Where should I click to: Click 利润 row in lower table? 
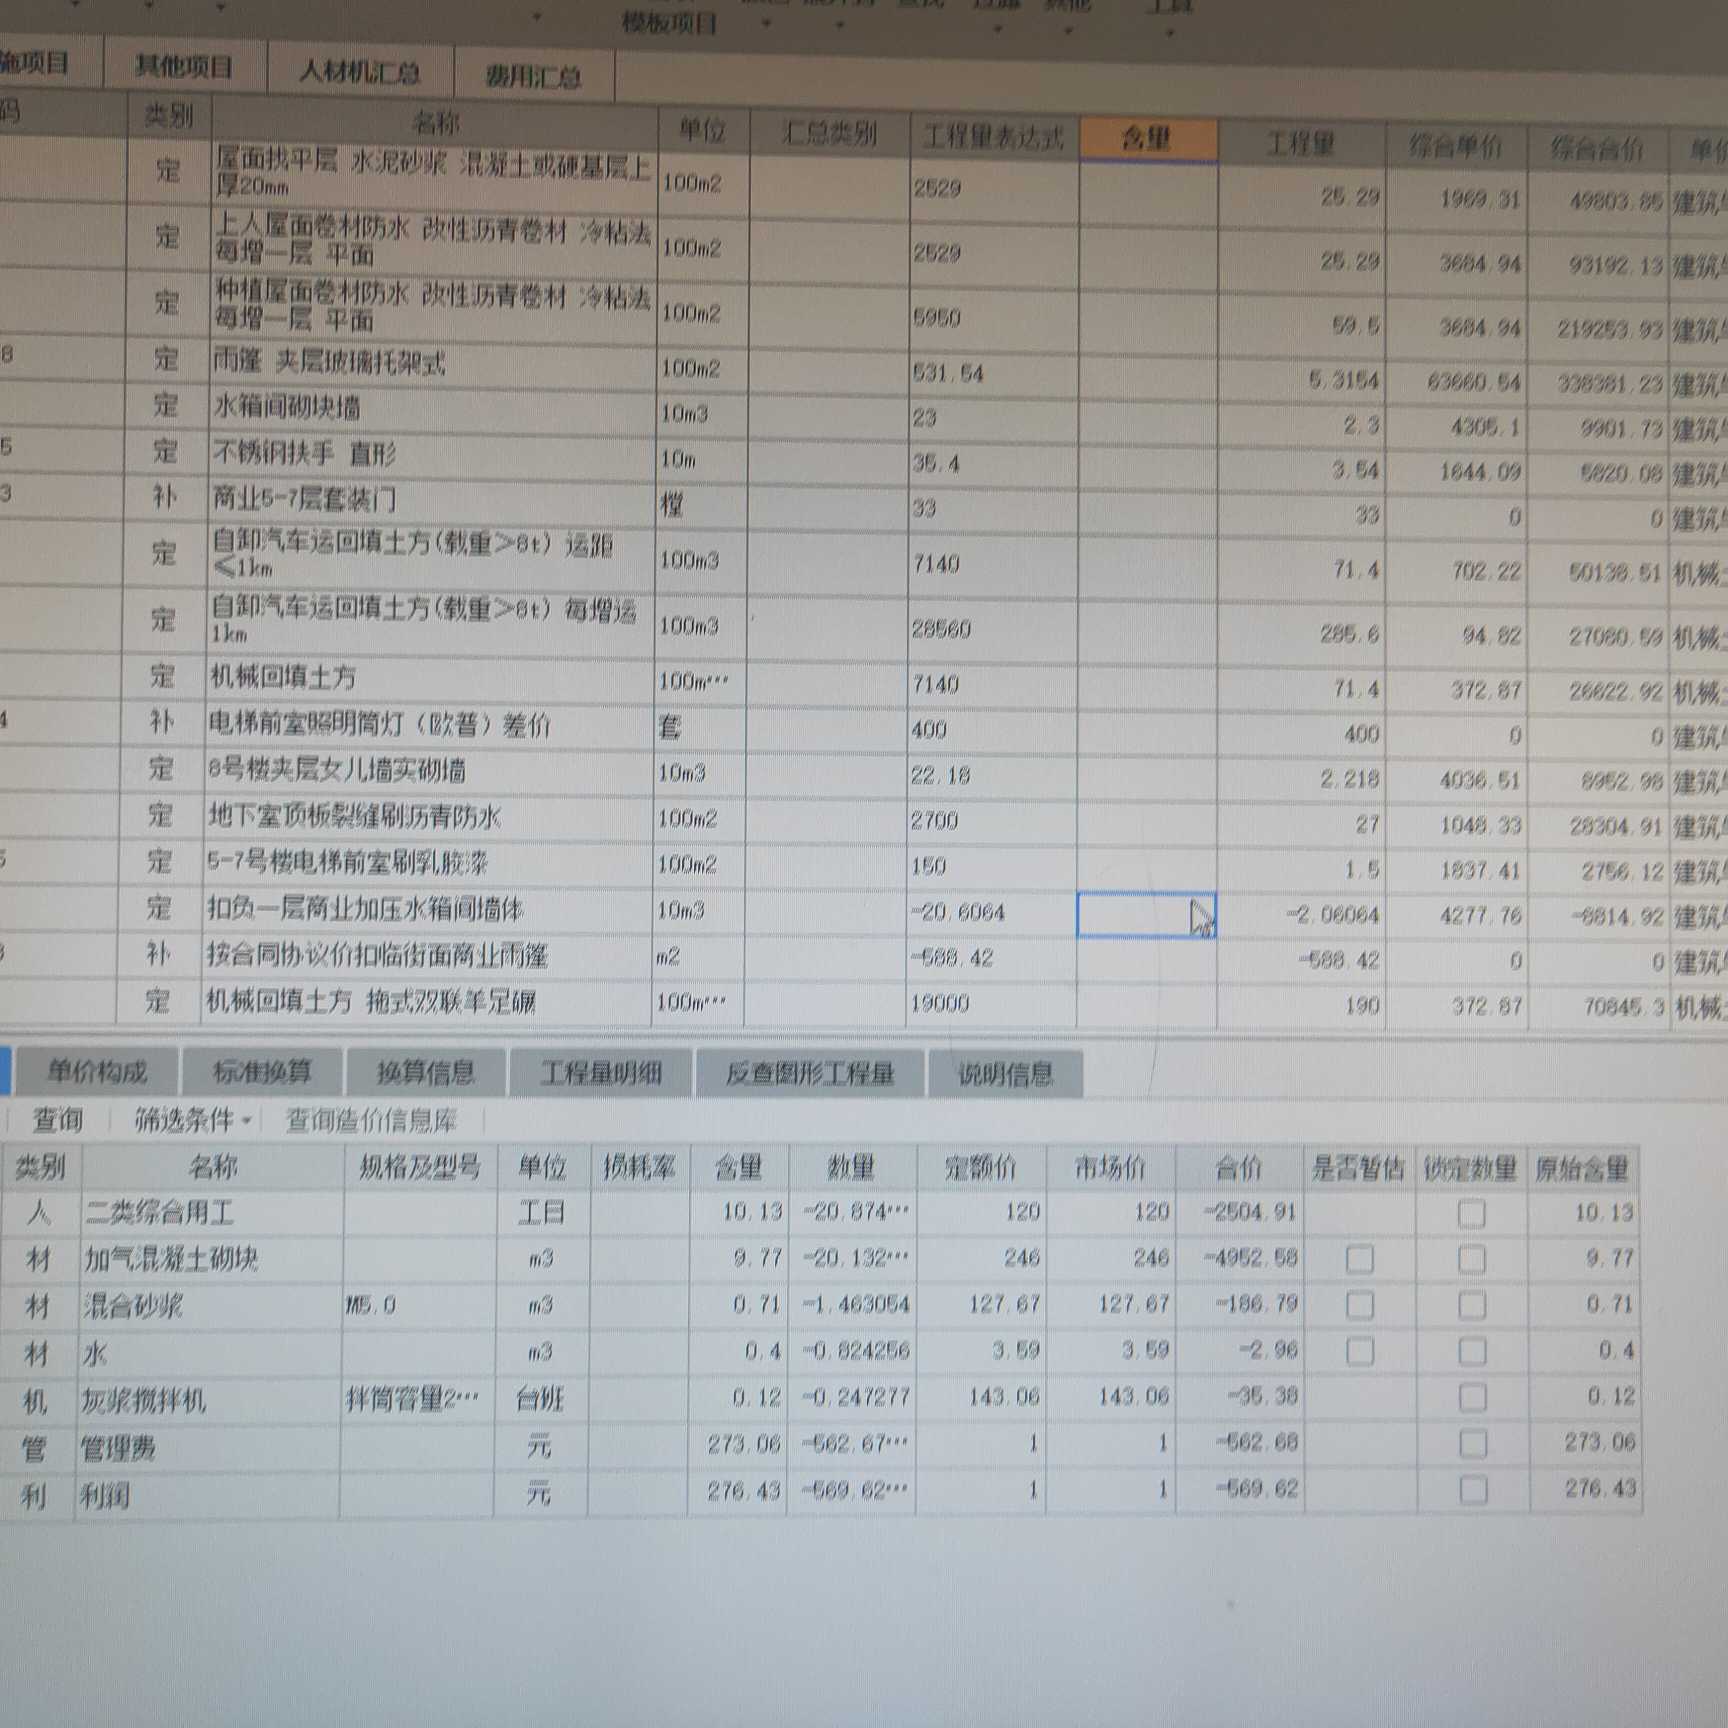[x=820, y=1494]
